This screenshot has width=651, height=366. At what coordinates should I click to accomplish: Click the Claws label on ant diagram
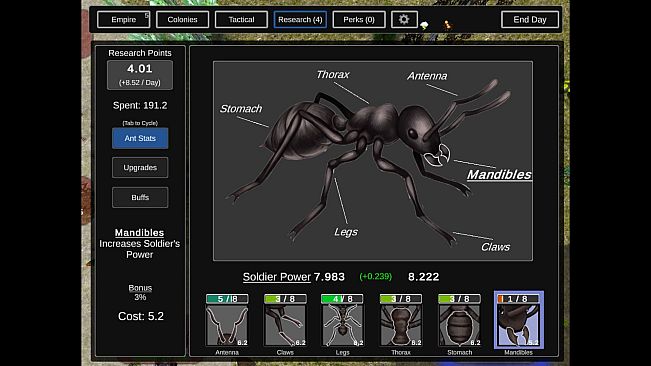[x=495, y=247]
